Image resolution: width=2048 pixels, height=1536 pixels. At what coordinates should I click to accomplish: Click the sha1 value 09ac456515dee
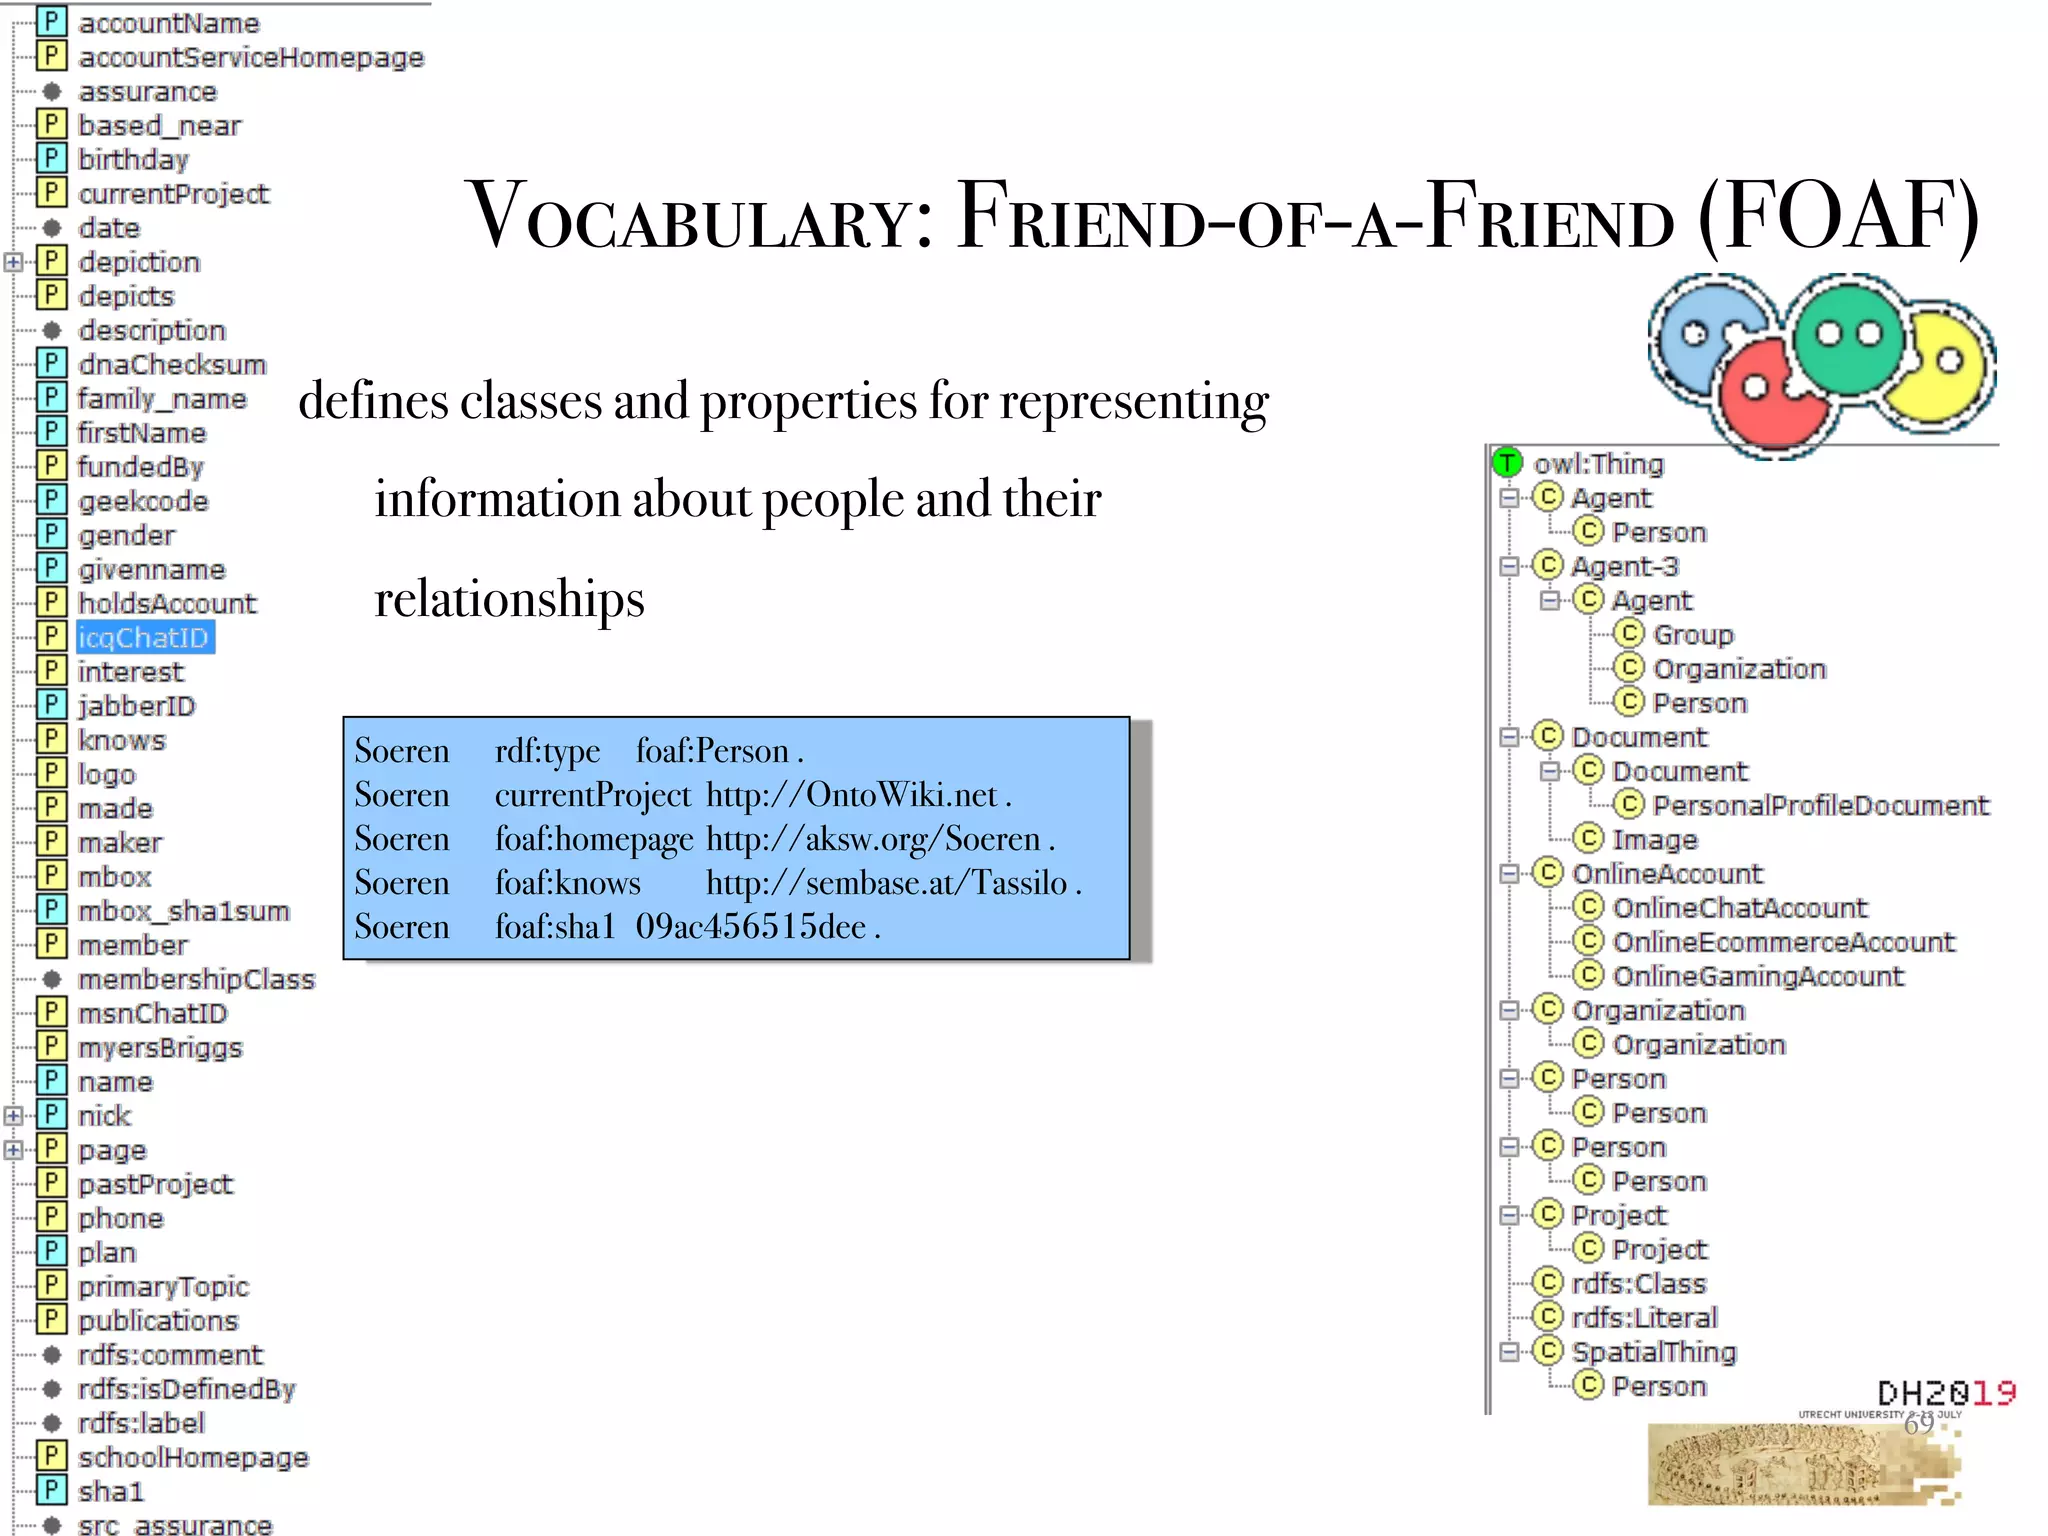coord(751,927)
